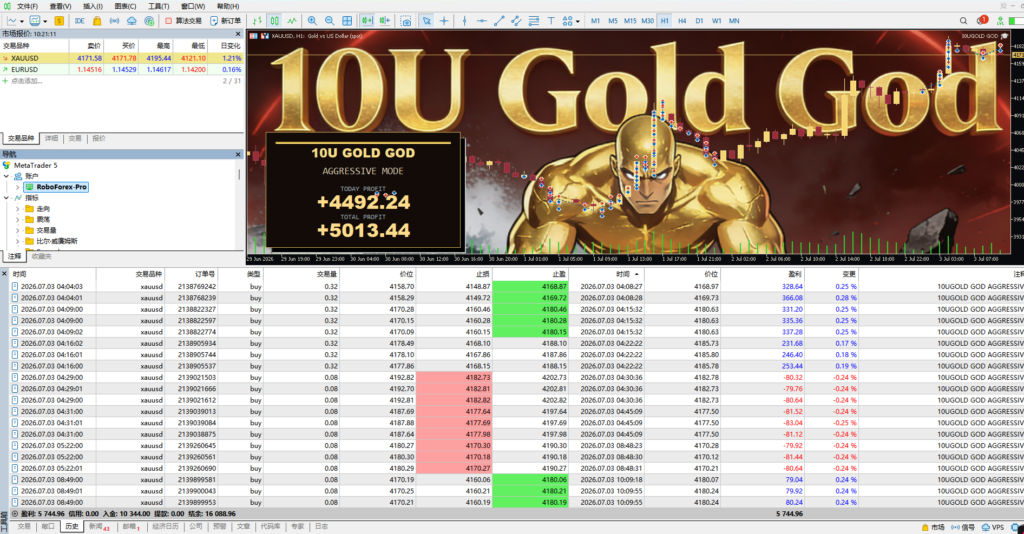Open the chart template dropdown arrow
1024x534 pixels.
45,21
